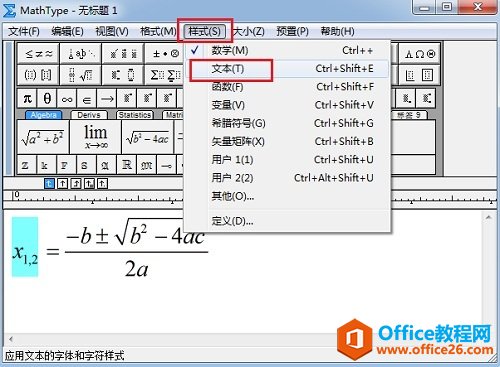Choose the checked 数学(M) style

click(287, 51)
